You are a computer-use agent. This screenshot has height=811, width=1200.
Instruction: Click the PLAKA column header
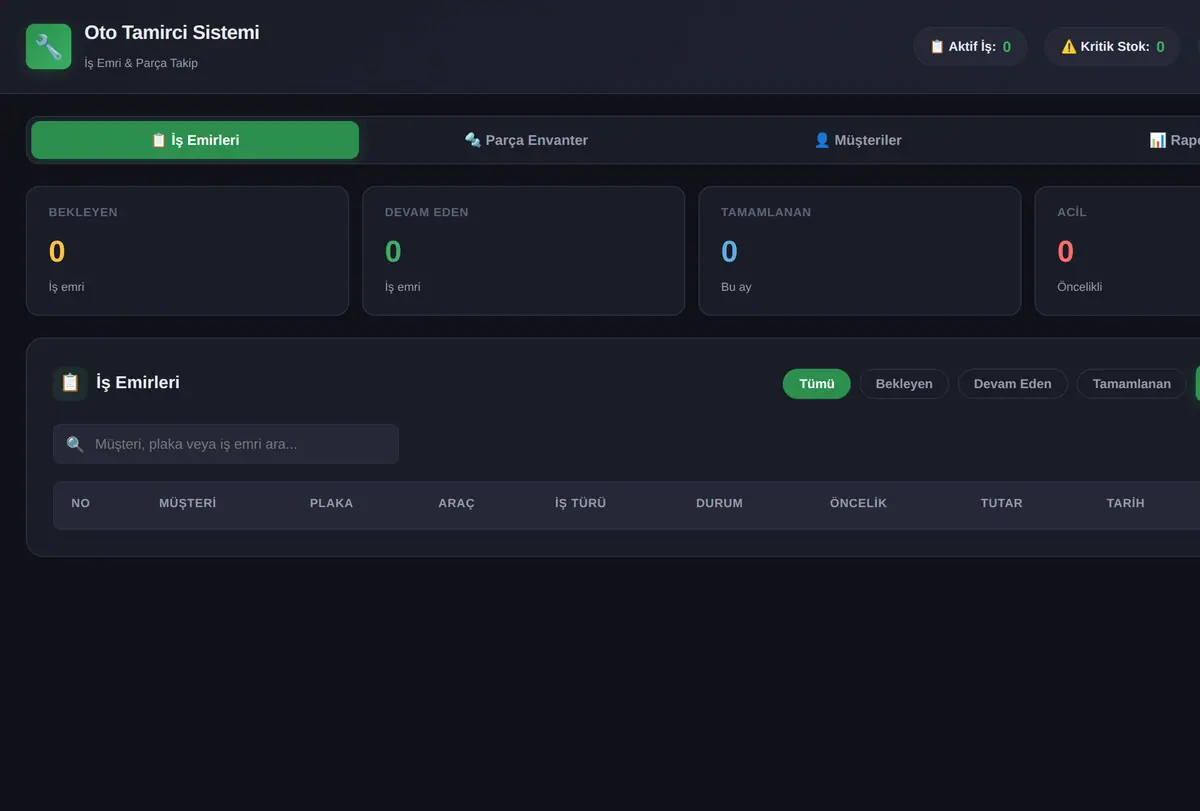click(x=331, y=503)
